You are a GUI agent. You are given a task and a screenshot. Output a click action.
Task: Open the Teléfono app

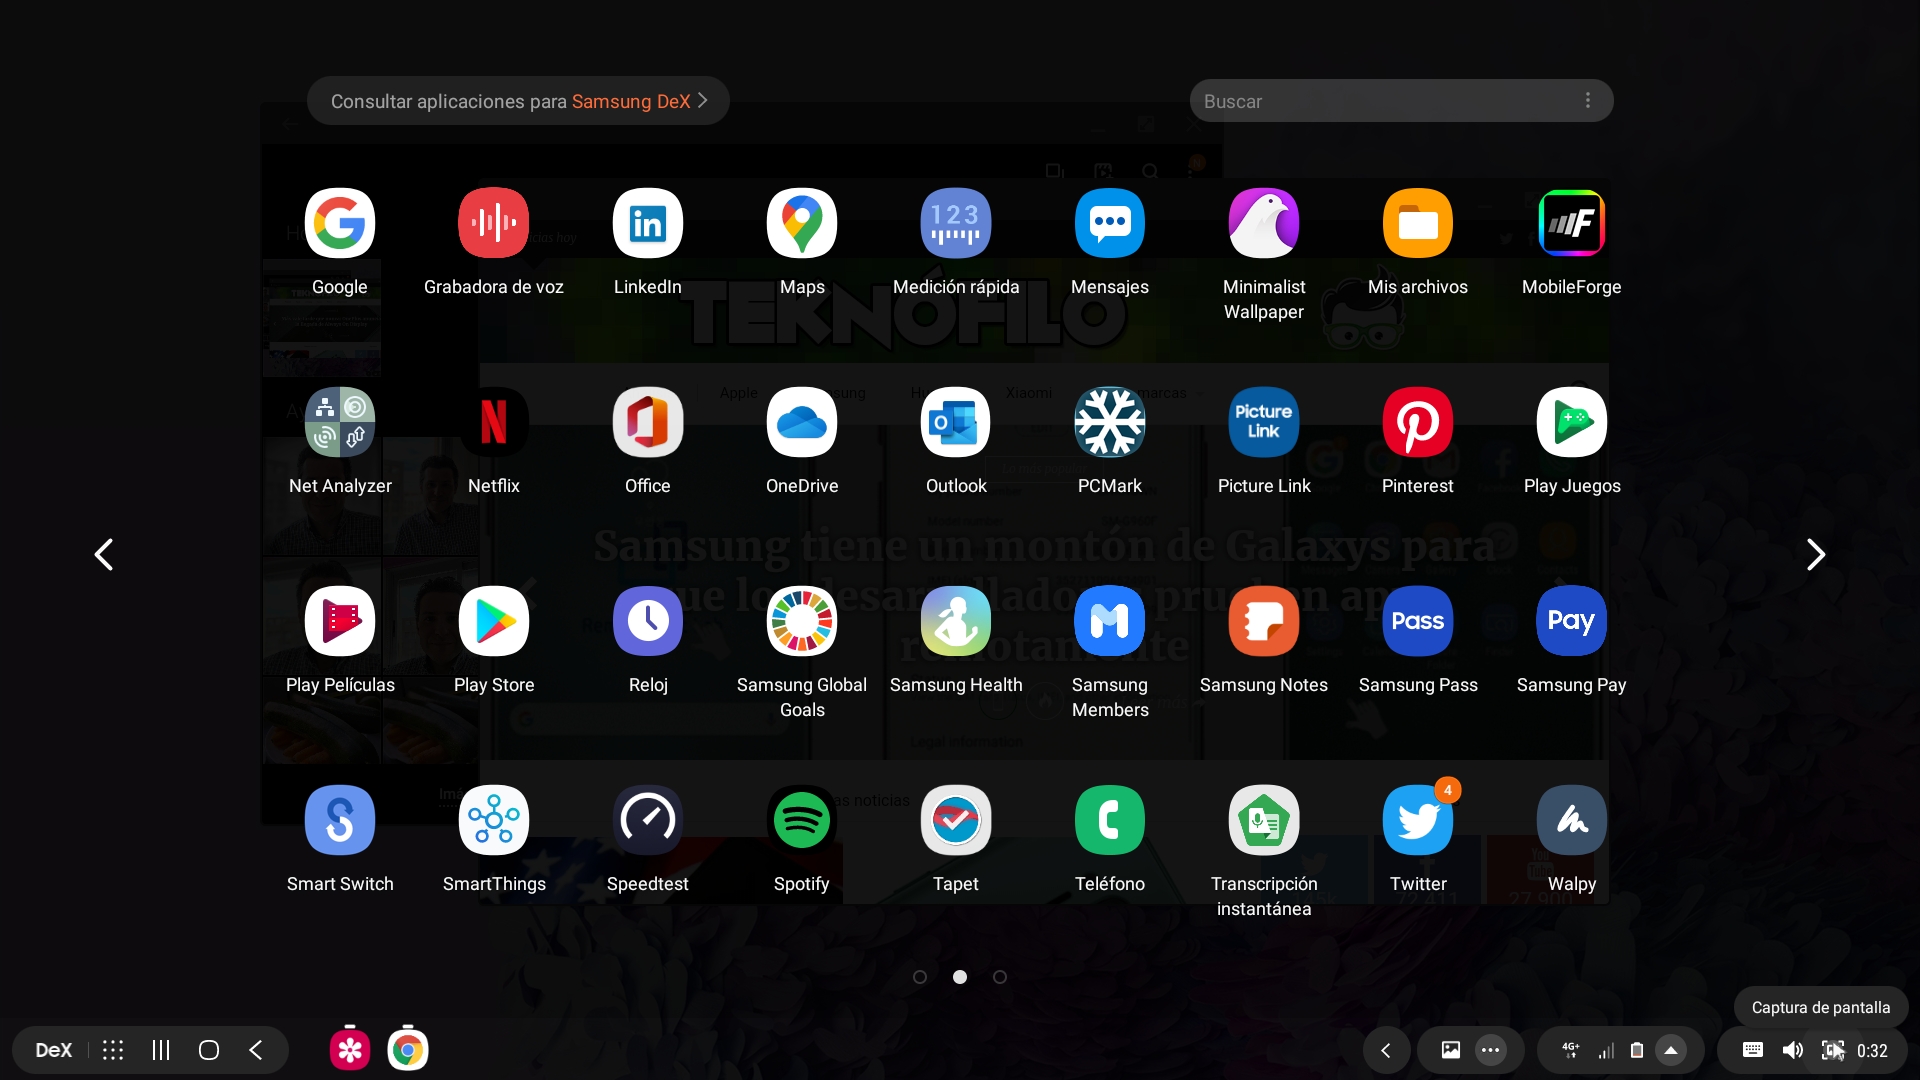coord(1110,820)
